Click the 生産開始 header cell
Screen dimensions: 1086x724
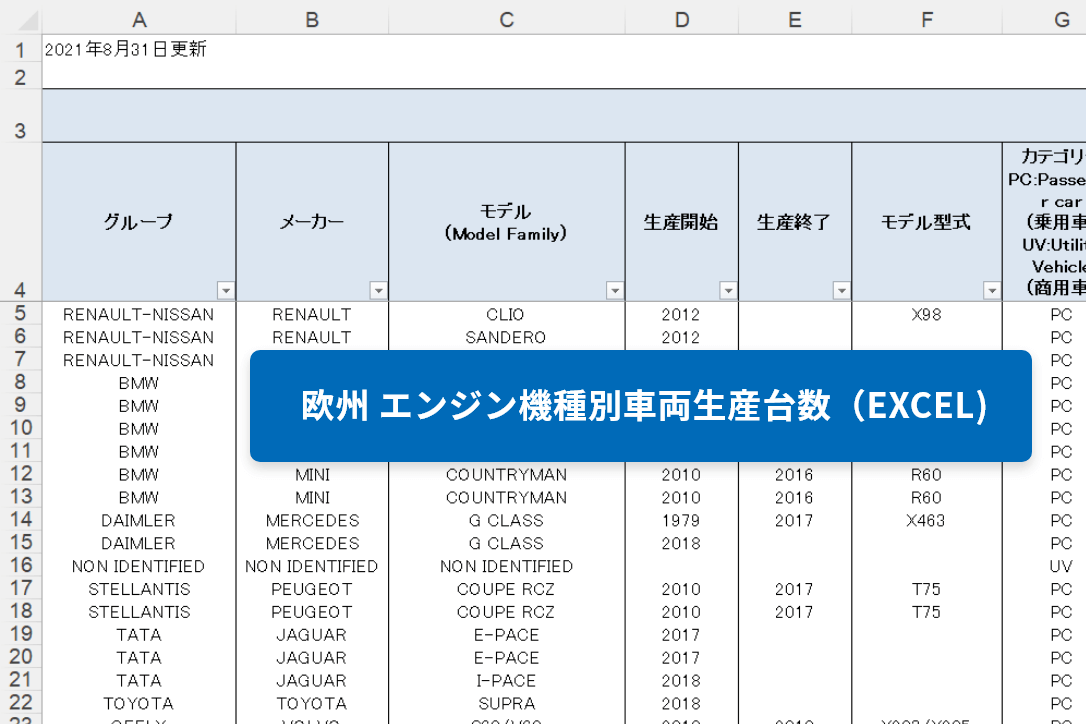pyautogui.click(x=682, y=222)
